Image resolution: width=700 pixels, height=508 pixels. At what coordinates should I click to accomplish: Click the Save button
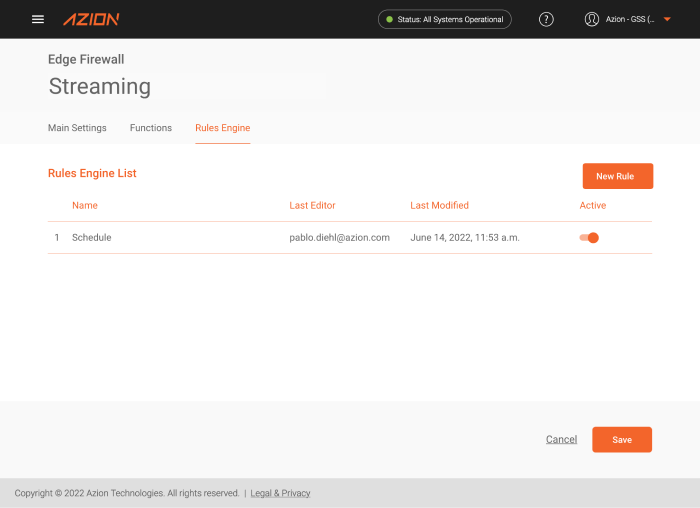[622, 440]
